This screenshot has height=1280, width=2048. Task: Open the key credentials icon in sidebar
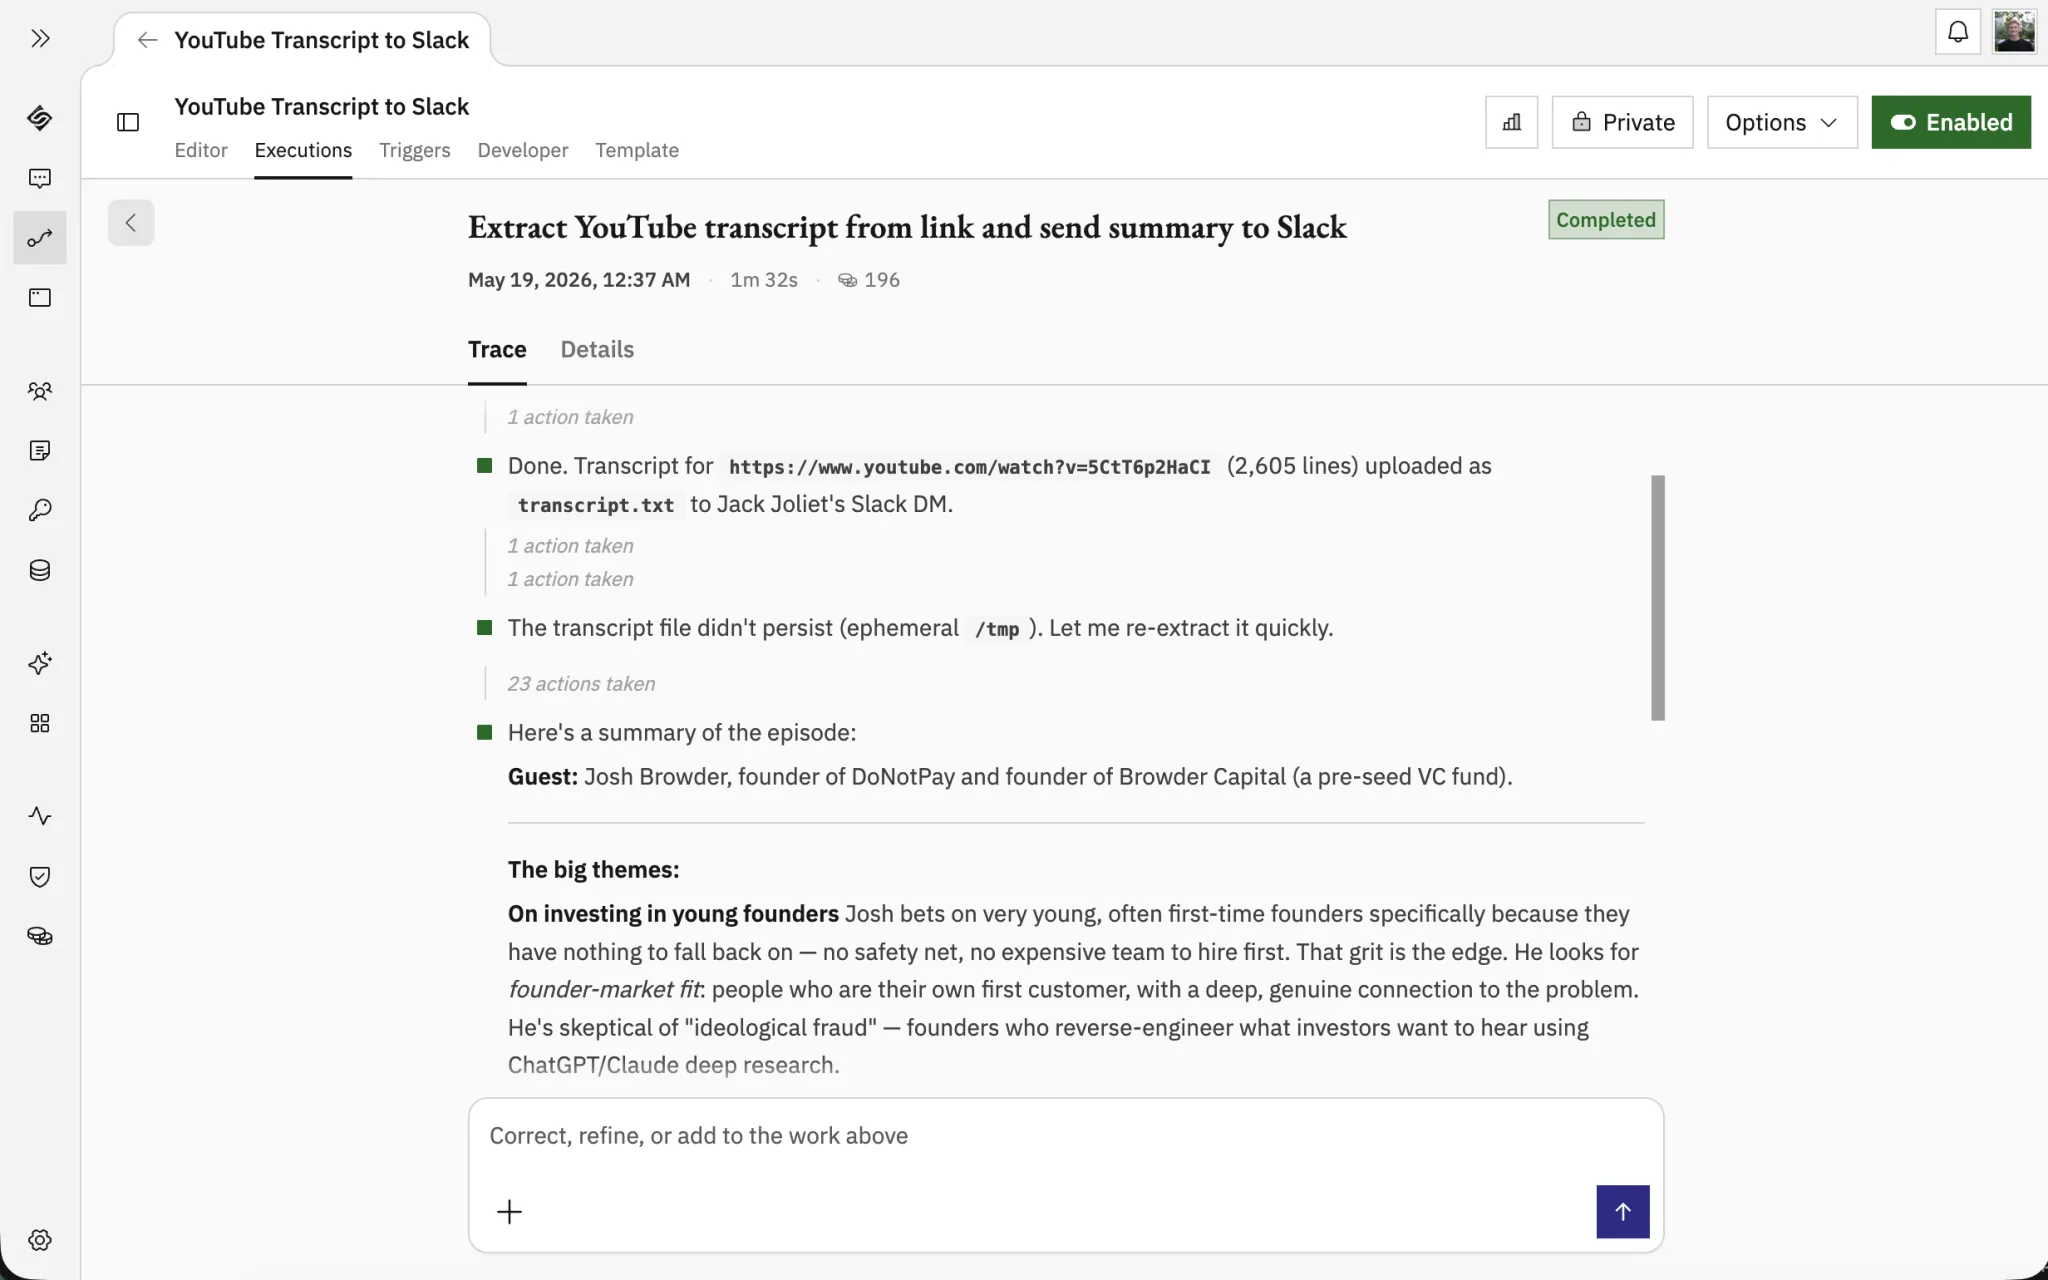(x=40, y=511)
